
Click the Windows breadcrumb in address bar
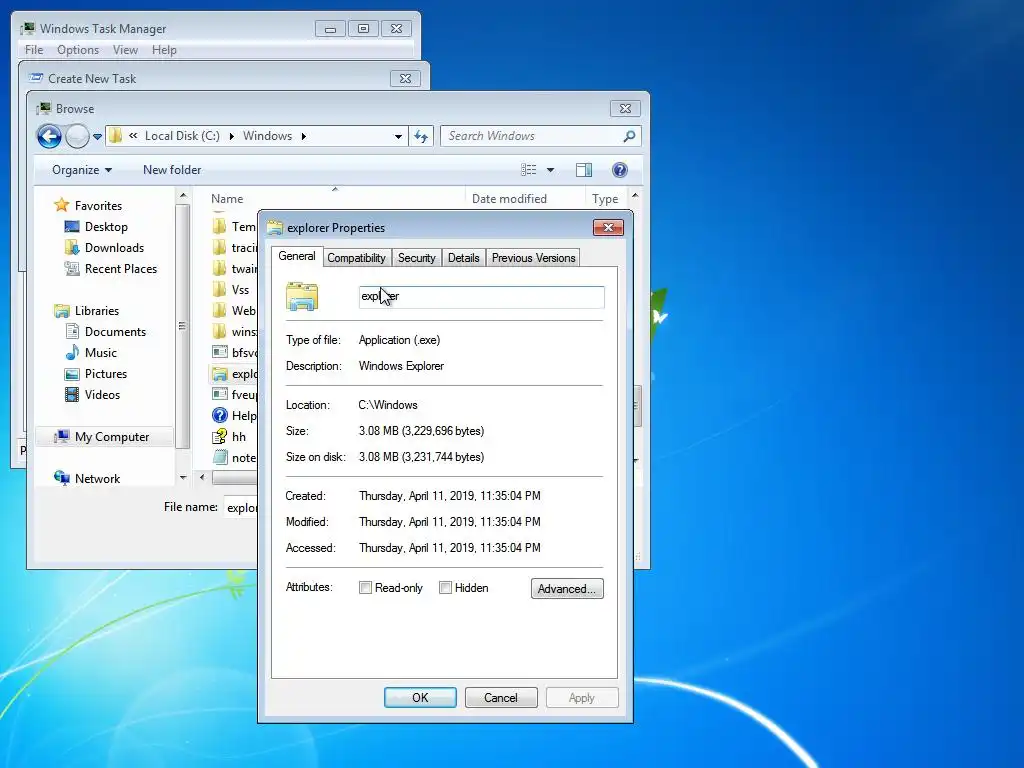(267, 136)
